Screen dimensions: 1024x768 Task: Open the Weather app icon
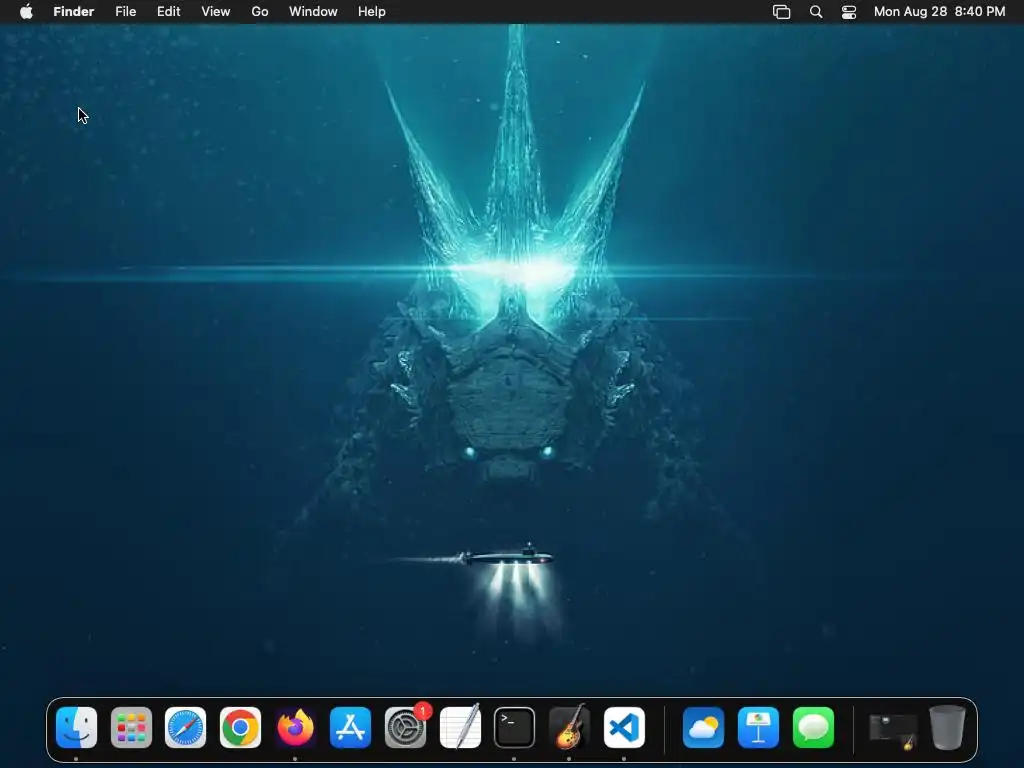pyautogui.click(x=703, y=727)
